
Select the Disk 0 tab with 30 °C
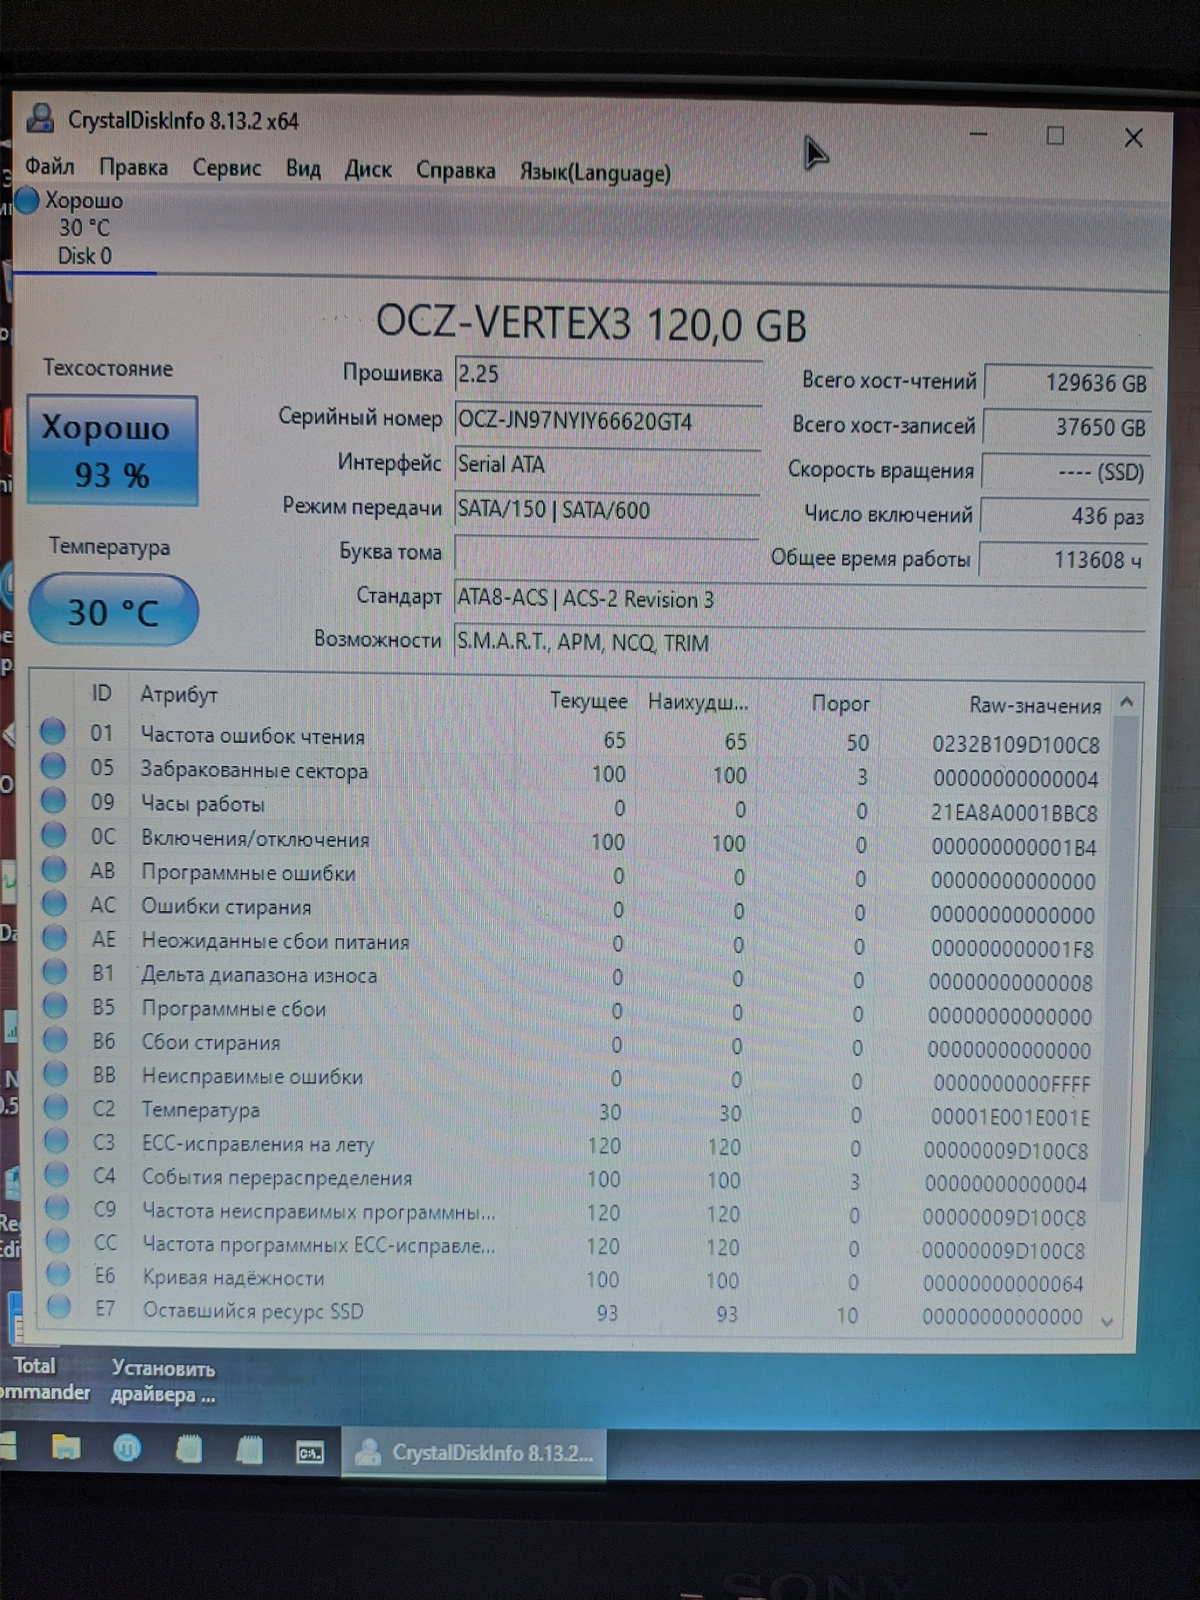click(x=85, y=229)
